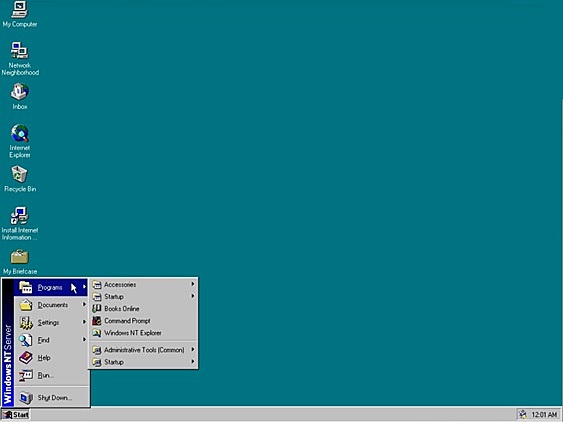Select the Recycle Bin icon
Viewport: 563px width, 422px height.
(20, 179)
